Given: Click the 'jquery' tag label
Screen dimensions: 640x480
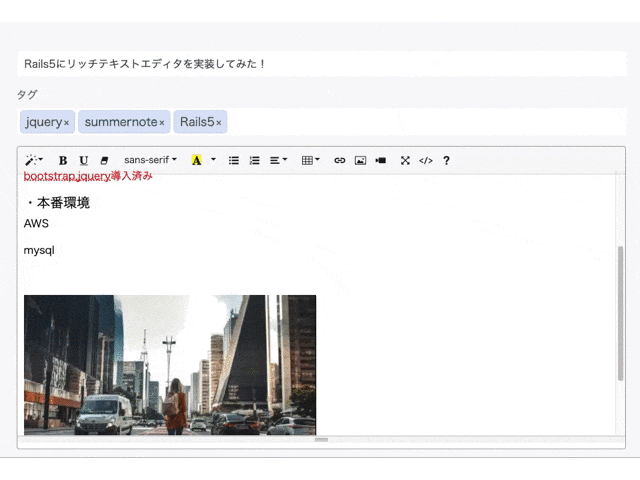Looking at the screenshot, I should pos(44,122).
